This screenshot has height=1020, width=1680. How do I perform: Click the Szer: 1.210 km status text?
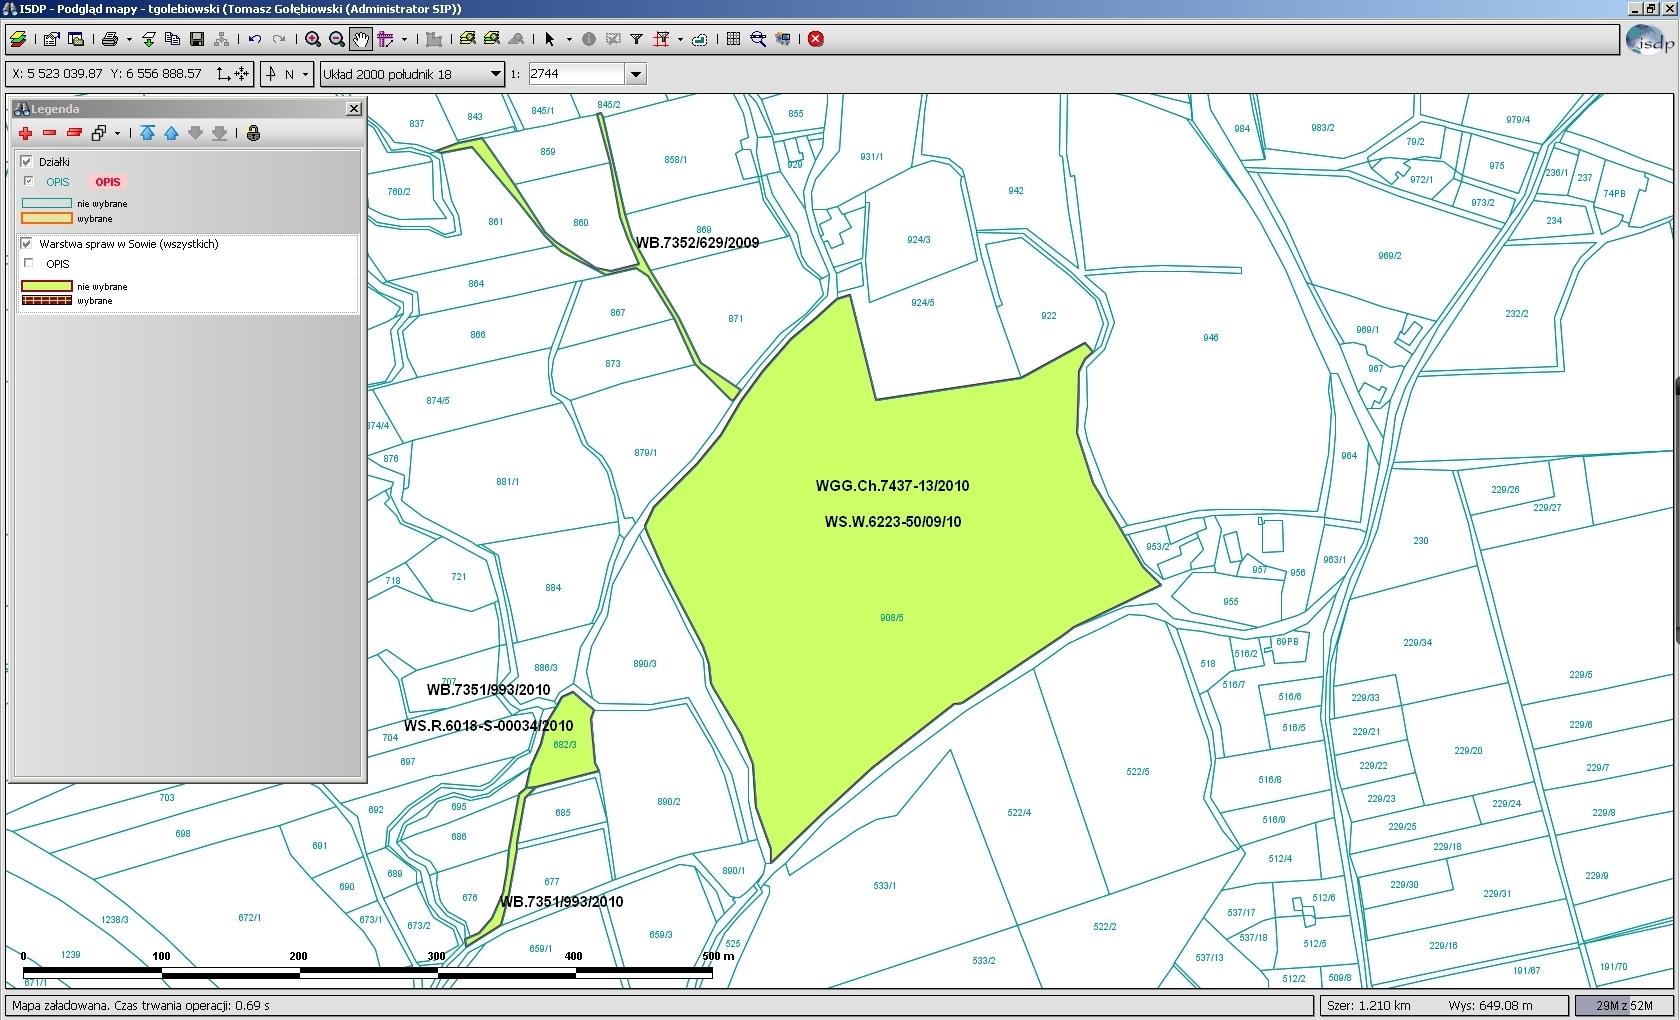1369,1005
